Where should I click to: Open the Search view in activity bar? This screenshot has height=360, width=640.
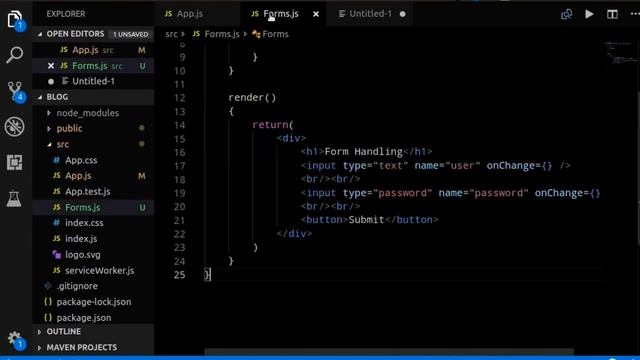(15, 55)
